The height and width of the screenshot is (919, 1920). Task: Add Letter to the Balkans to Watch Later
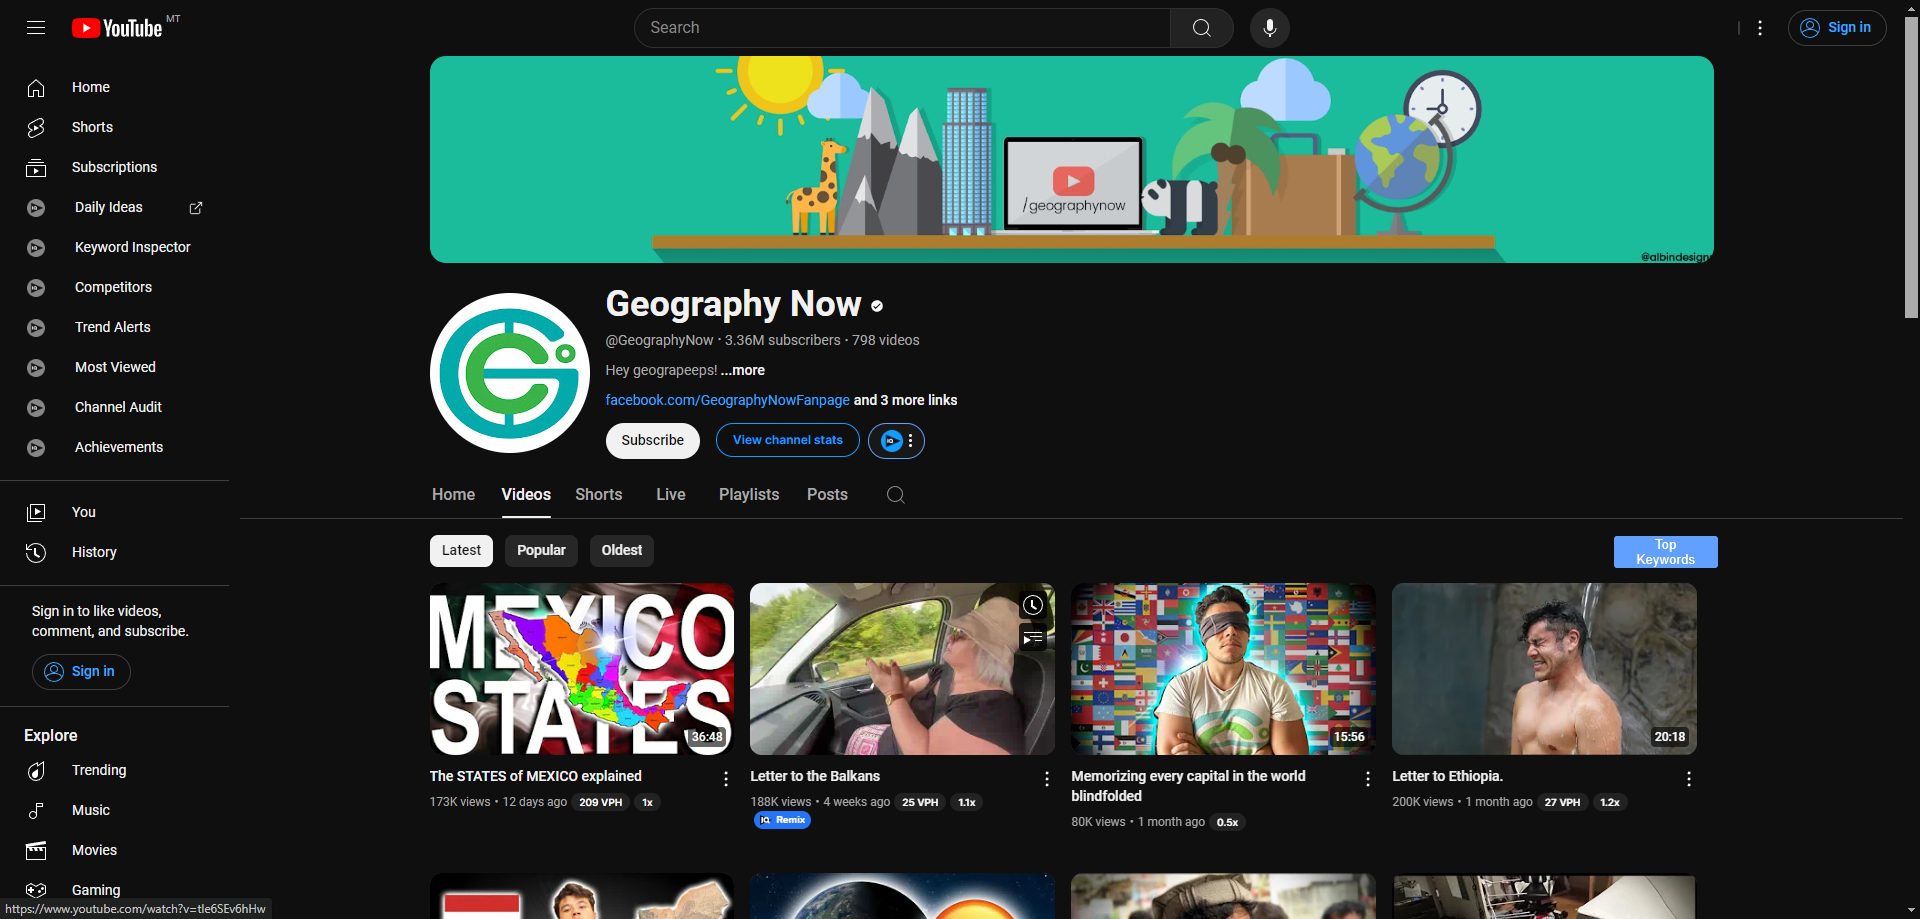[x=1033, y=605]
